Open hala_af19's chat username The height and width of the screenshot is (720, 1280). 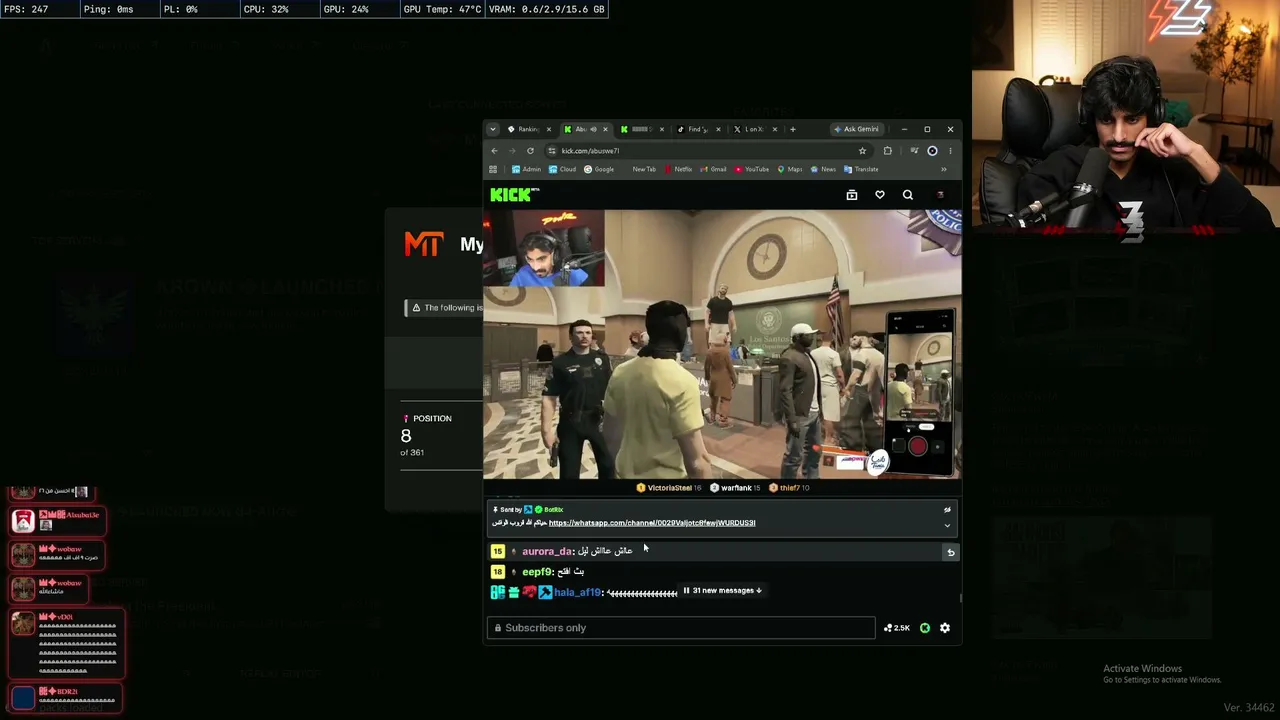point(577,593)
